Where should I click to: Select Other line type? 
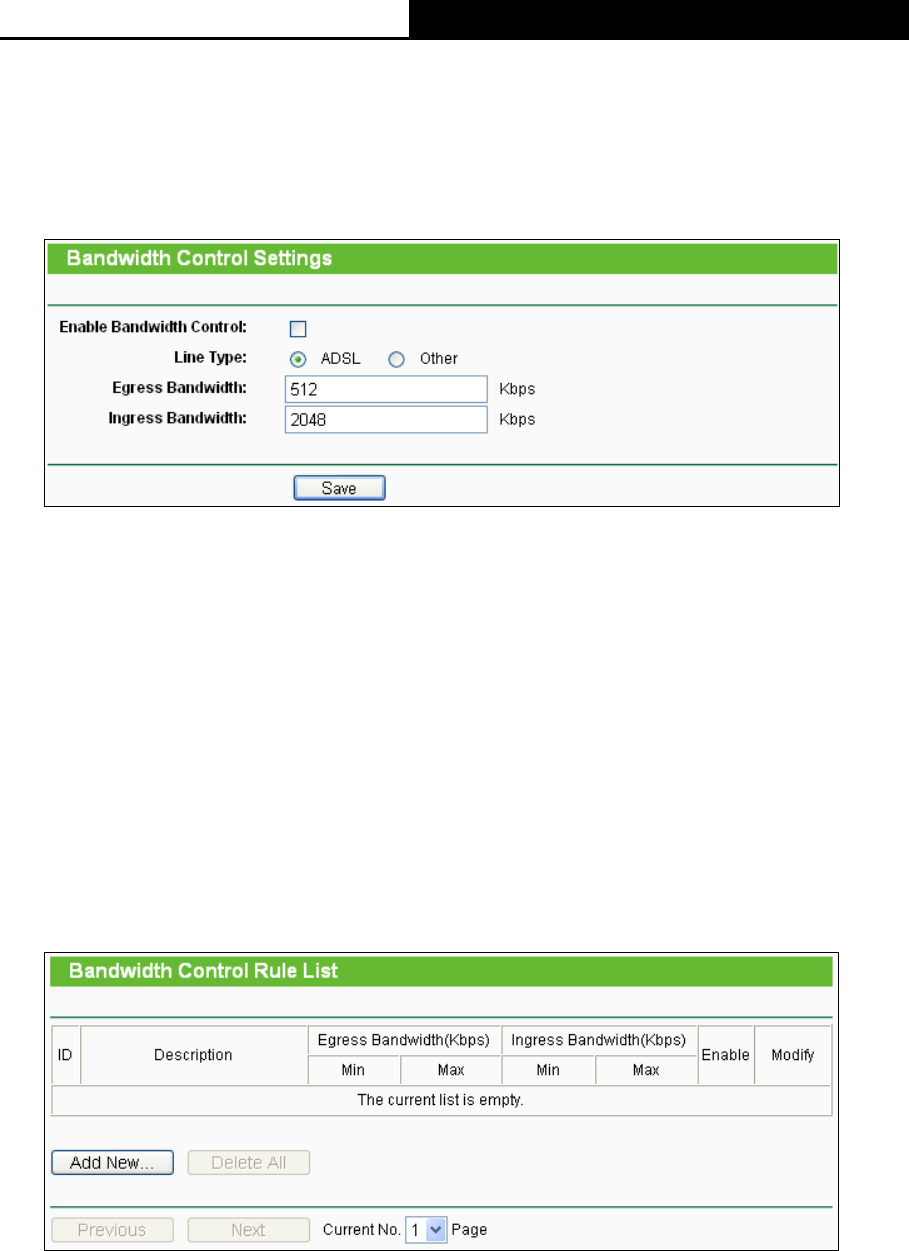coord(396,359)
